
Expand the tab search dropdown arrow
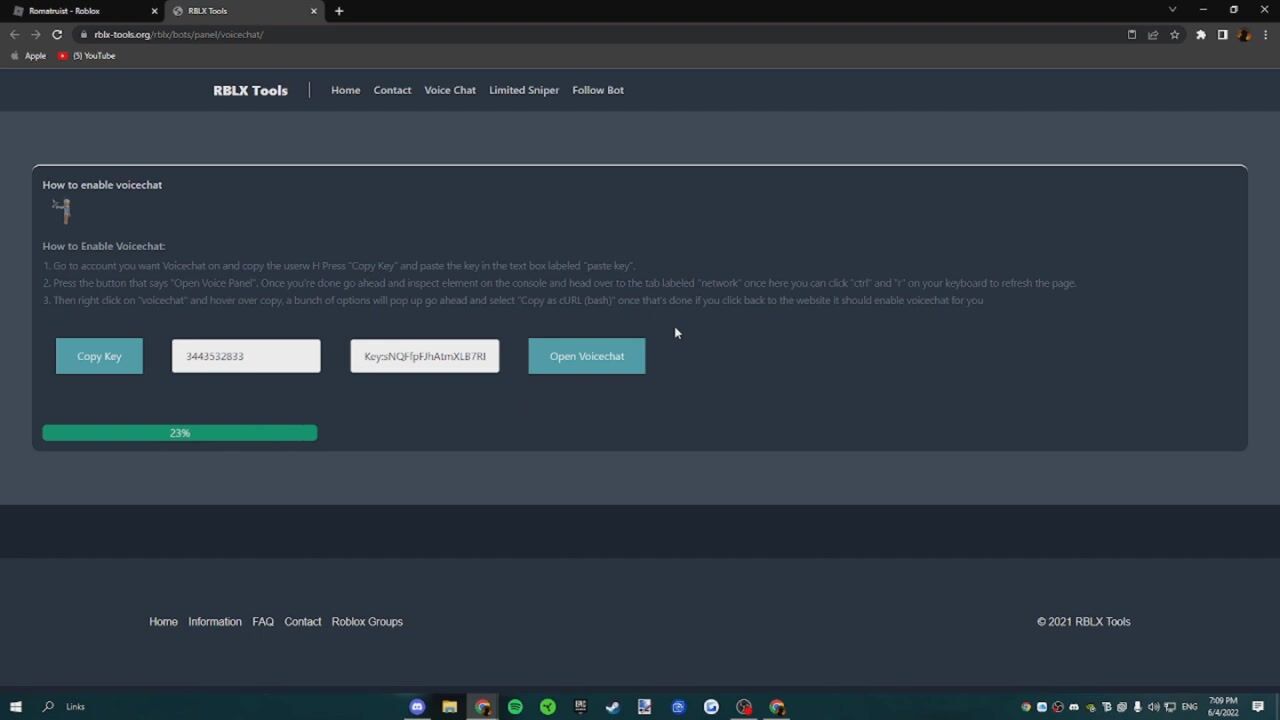[x=1172, y=10]
